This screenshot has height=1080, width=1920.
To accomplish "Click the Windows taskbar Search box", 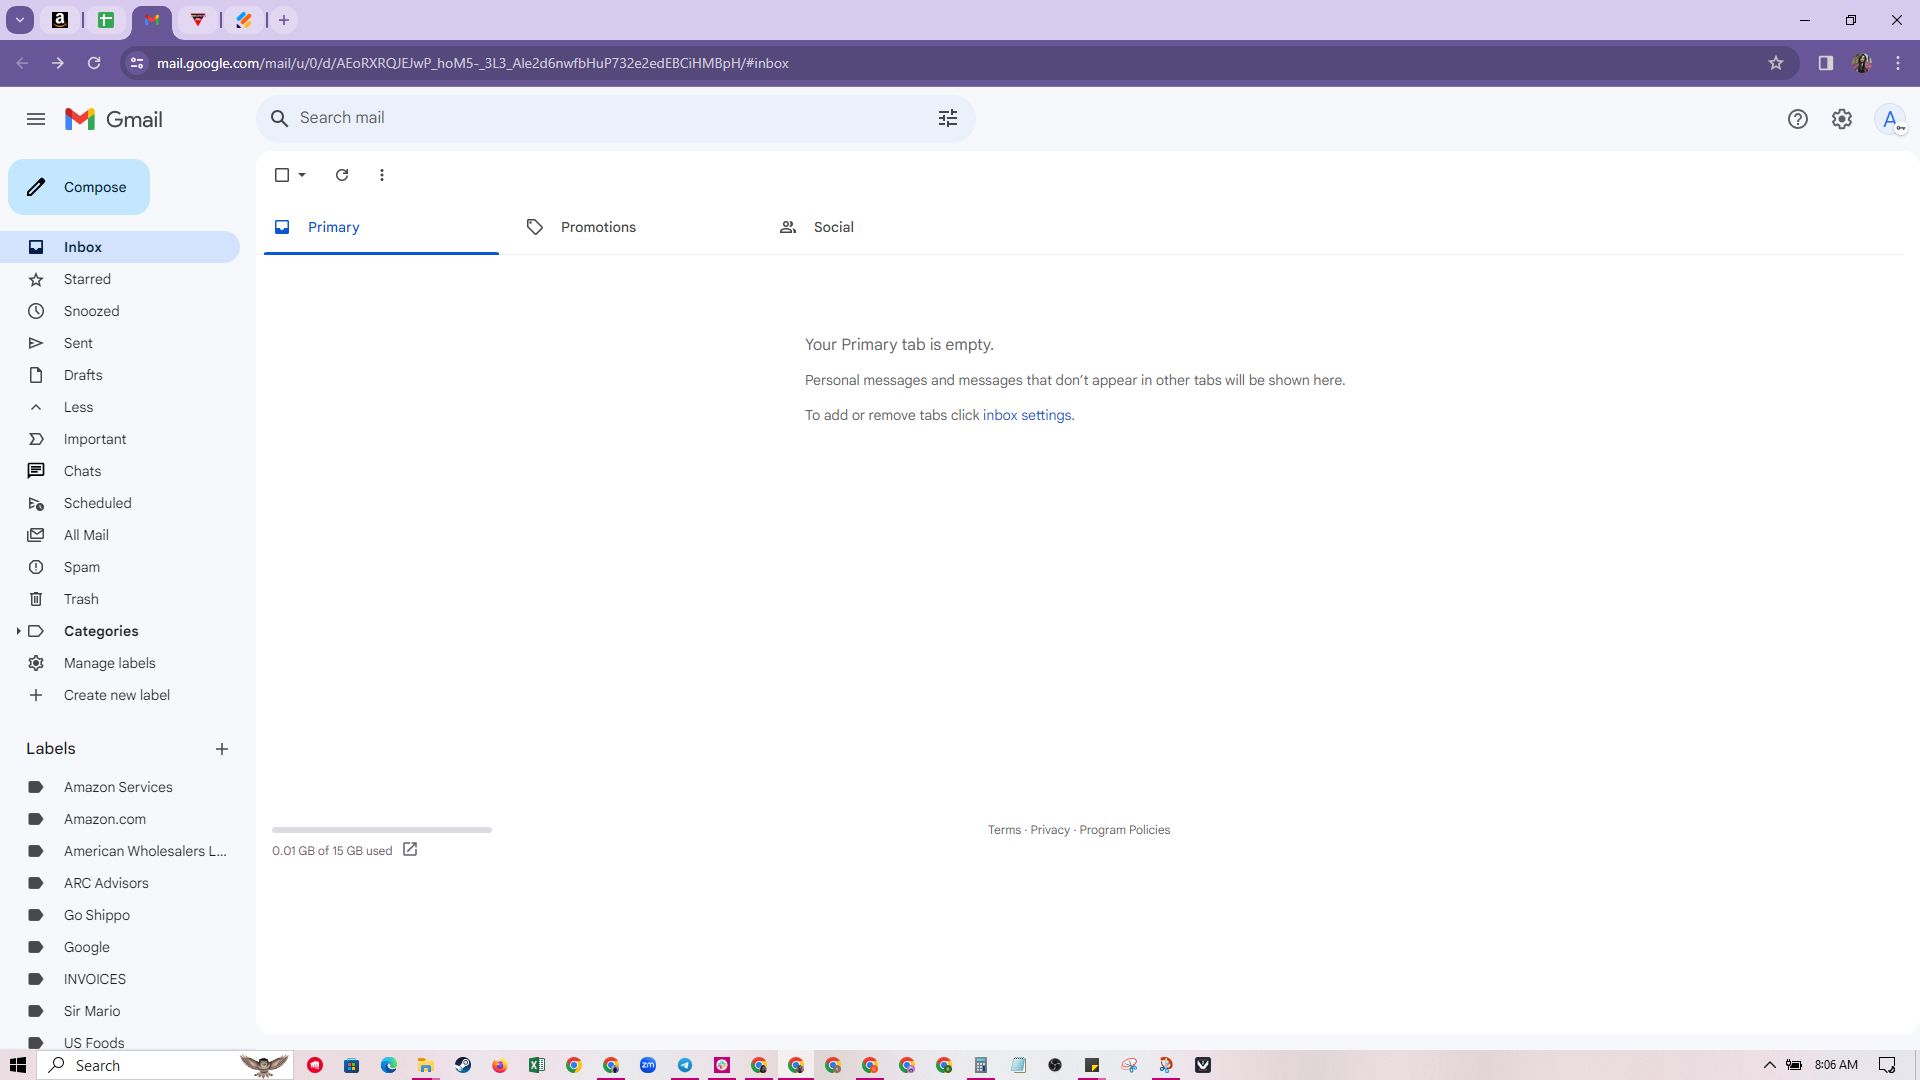I will pyautogui.click(x=166, y=1065).
